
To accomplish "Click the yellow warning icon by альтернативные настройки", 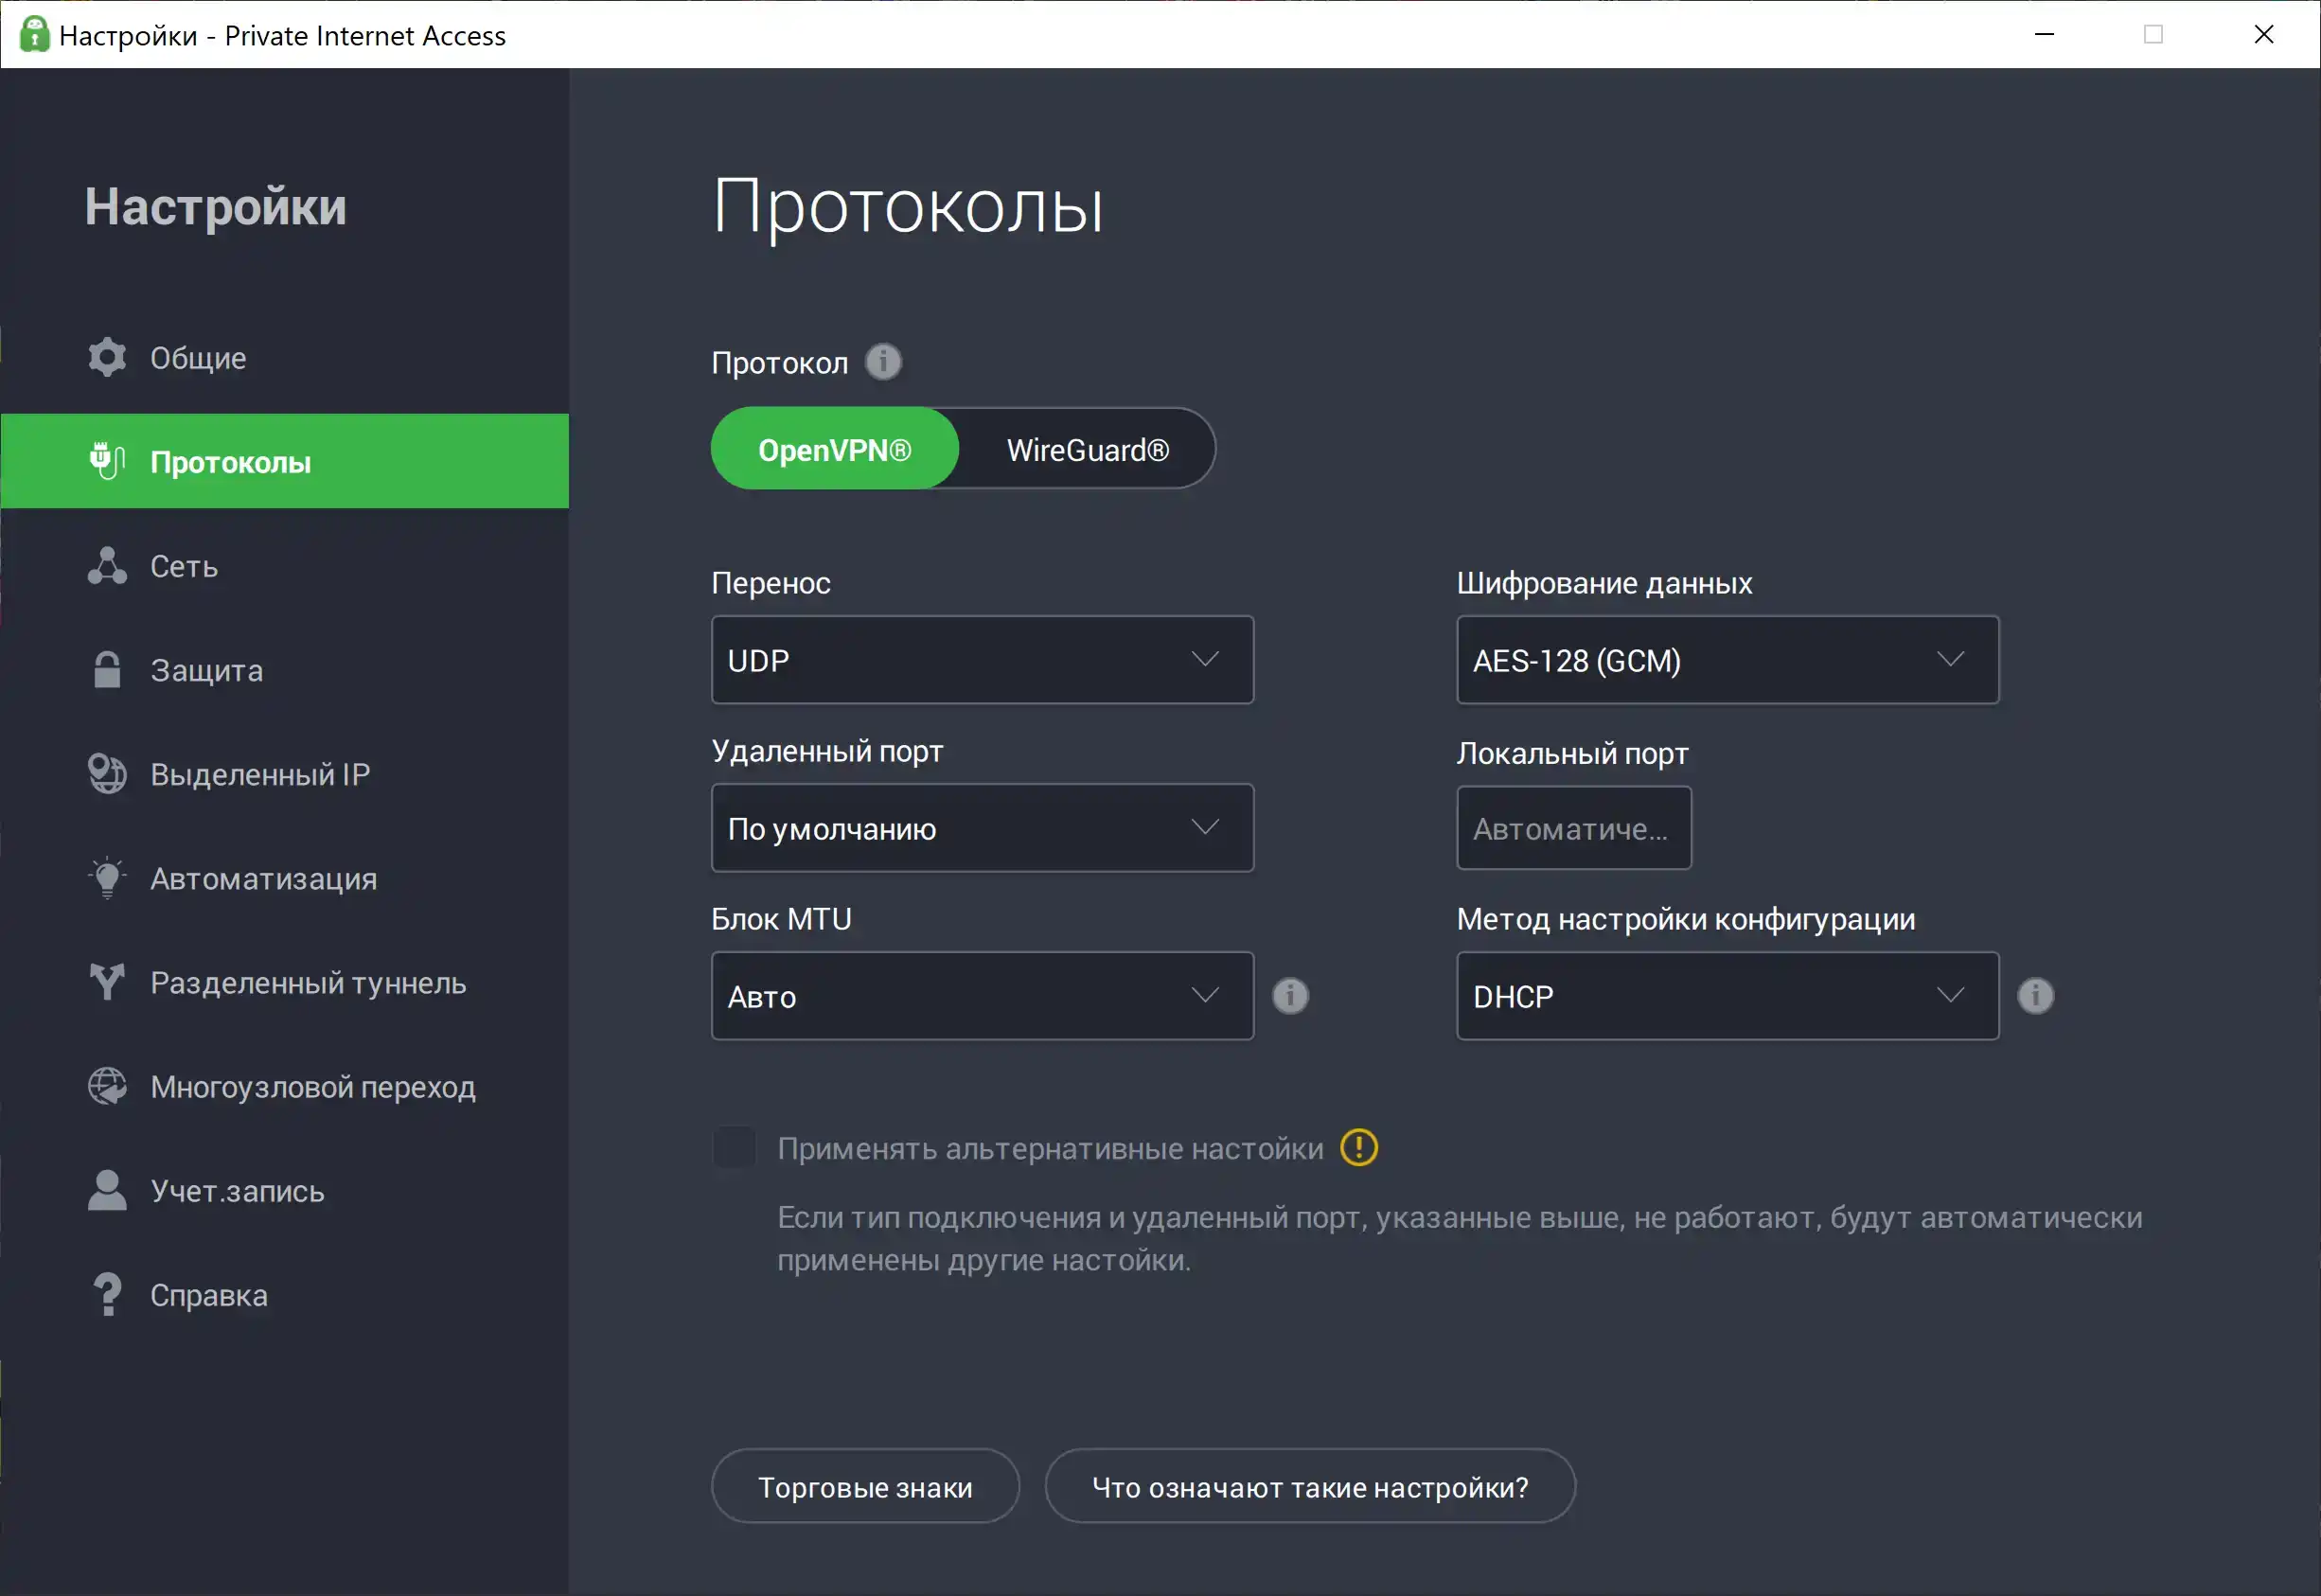I will click(x=1359, y=1148).
